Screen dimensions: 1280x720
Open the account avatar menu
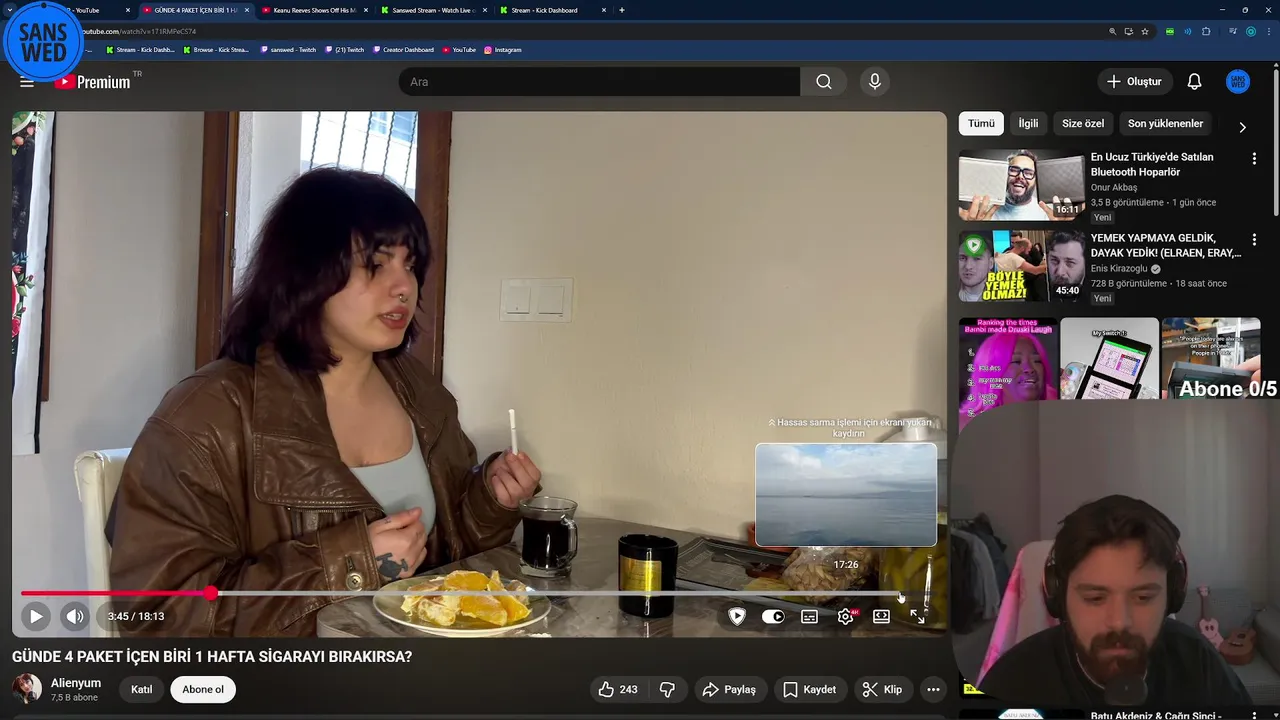point(1238,82)
